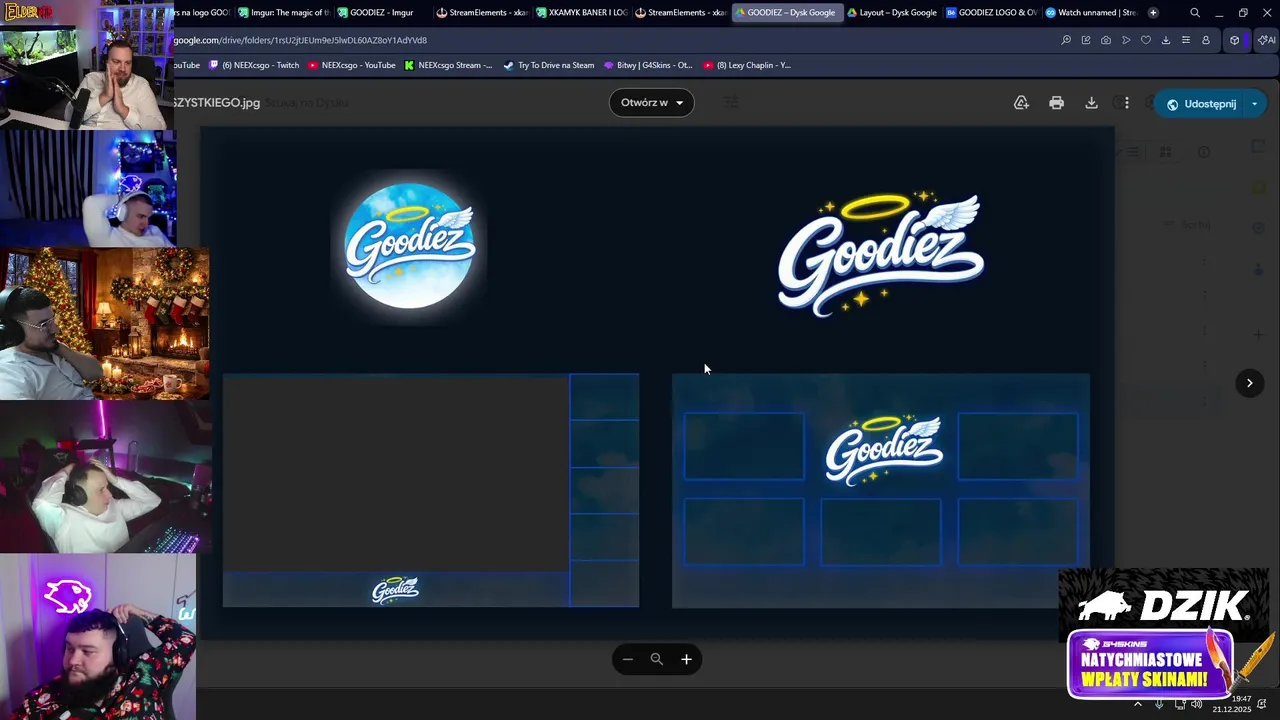The width and height of the screenshot is (1280, 720).
Task: Click the round Goodiez logo in preview
Action: [410, 246]
